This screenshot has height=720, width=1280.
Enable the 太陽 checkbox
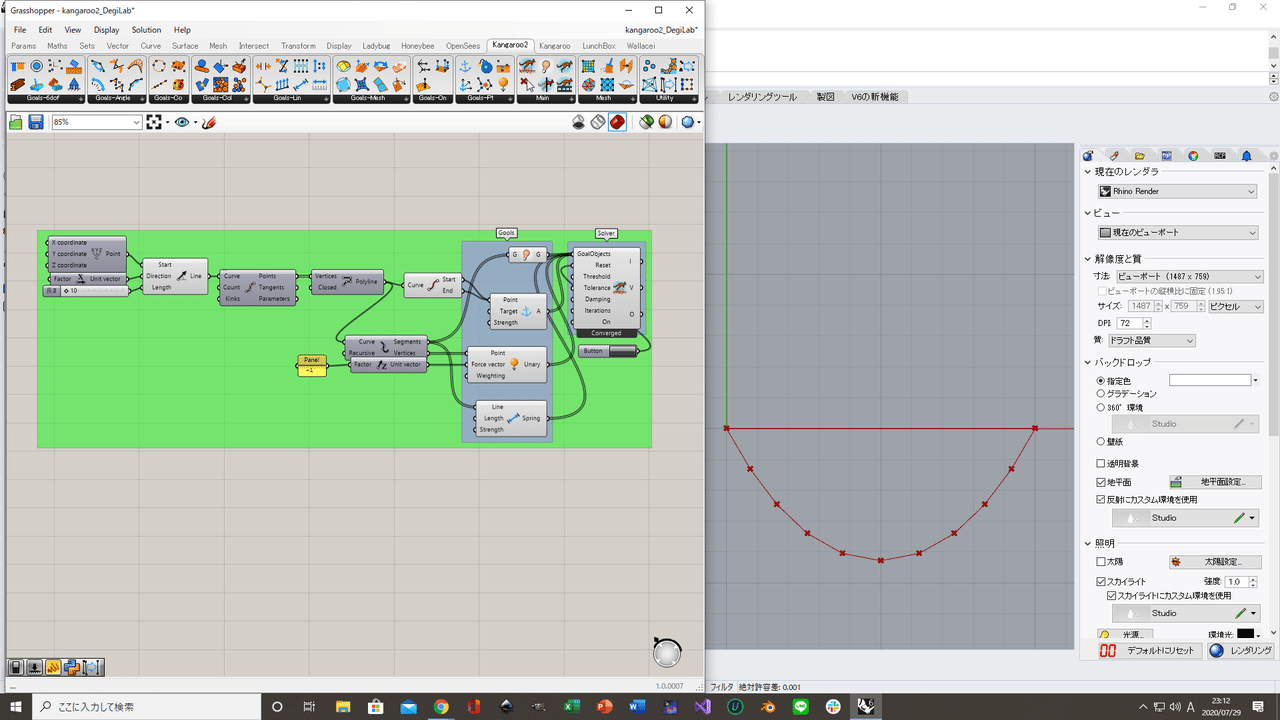[1101, 562]
